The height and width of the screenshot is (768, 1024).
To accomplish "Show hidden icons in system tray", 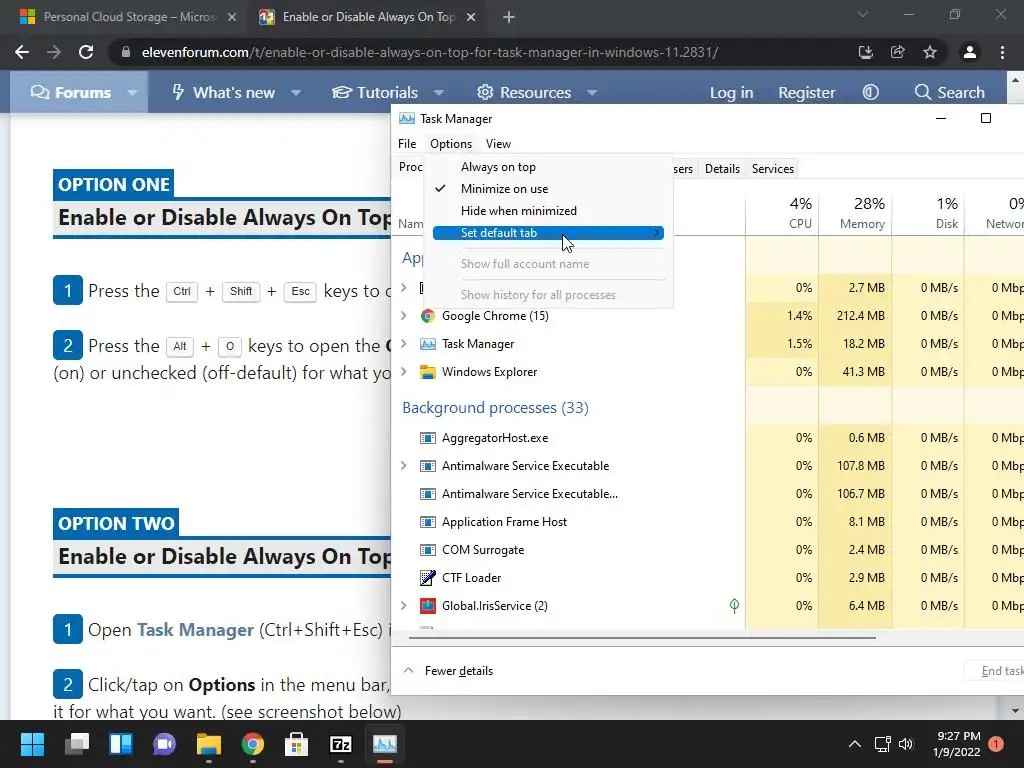I will [854, 744].
